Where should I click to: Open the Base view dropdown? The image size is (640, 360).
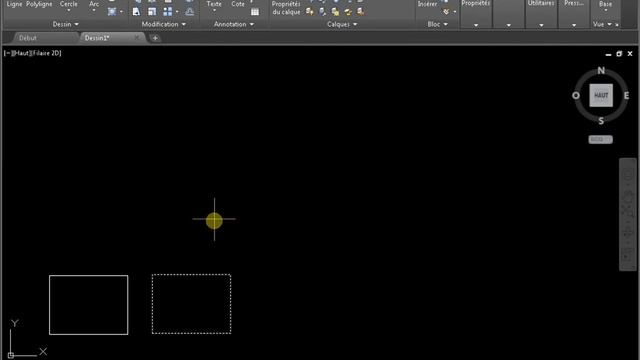(606, 11)
